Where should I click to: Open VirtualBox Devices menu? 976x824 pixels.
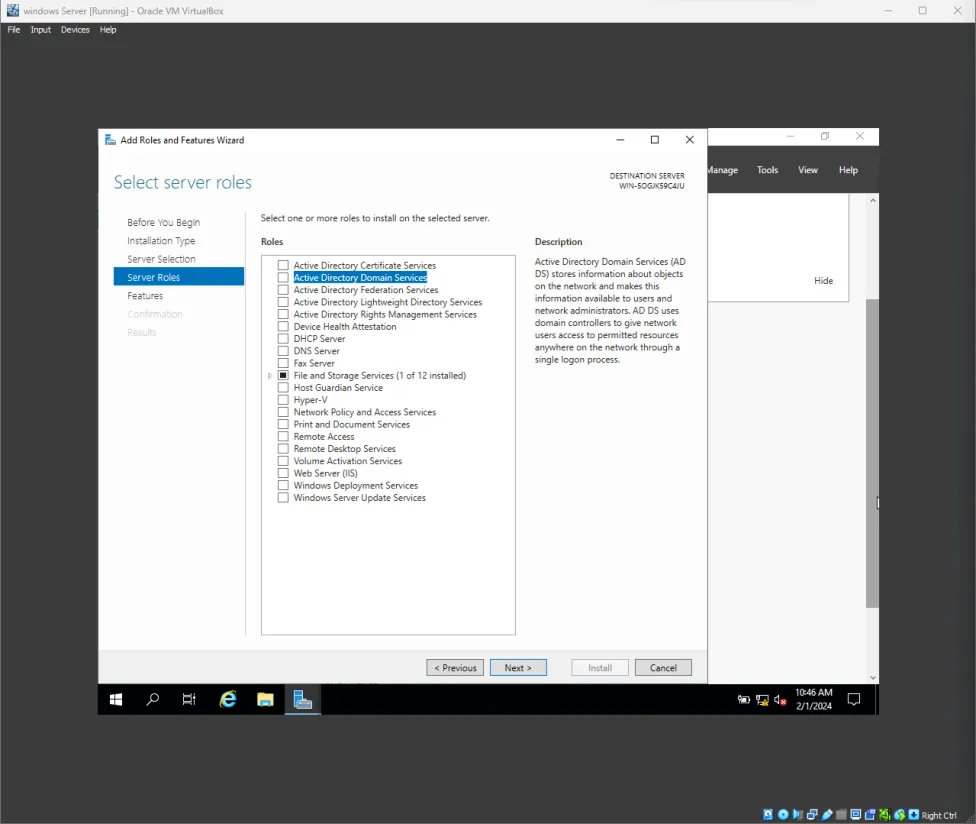click(75, 30)
